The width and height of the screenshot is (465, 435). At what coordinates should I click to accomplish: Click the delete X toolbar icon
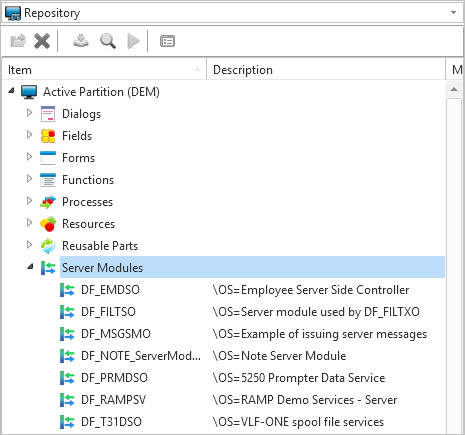(42, 41)
